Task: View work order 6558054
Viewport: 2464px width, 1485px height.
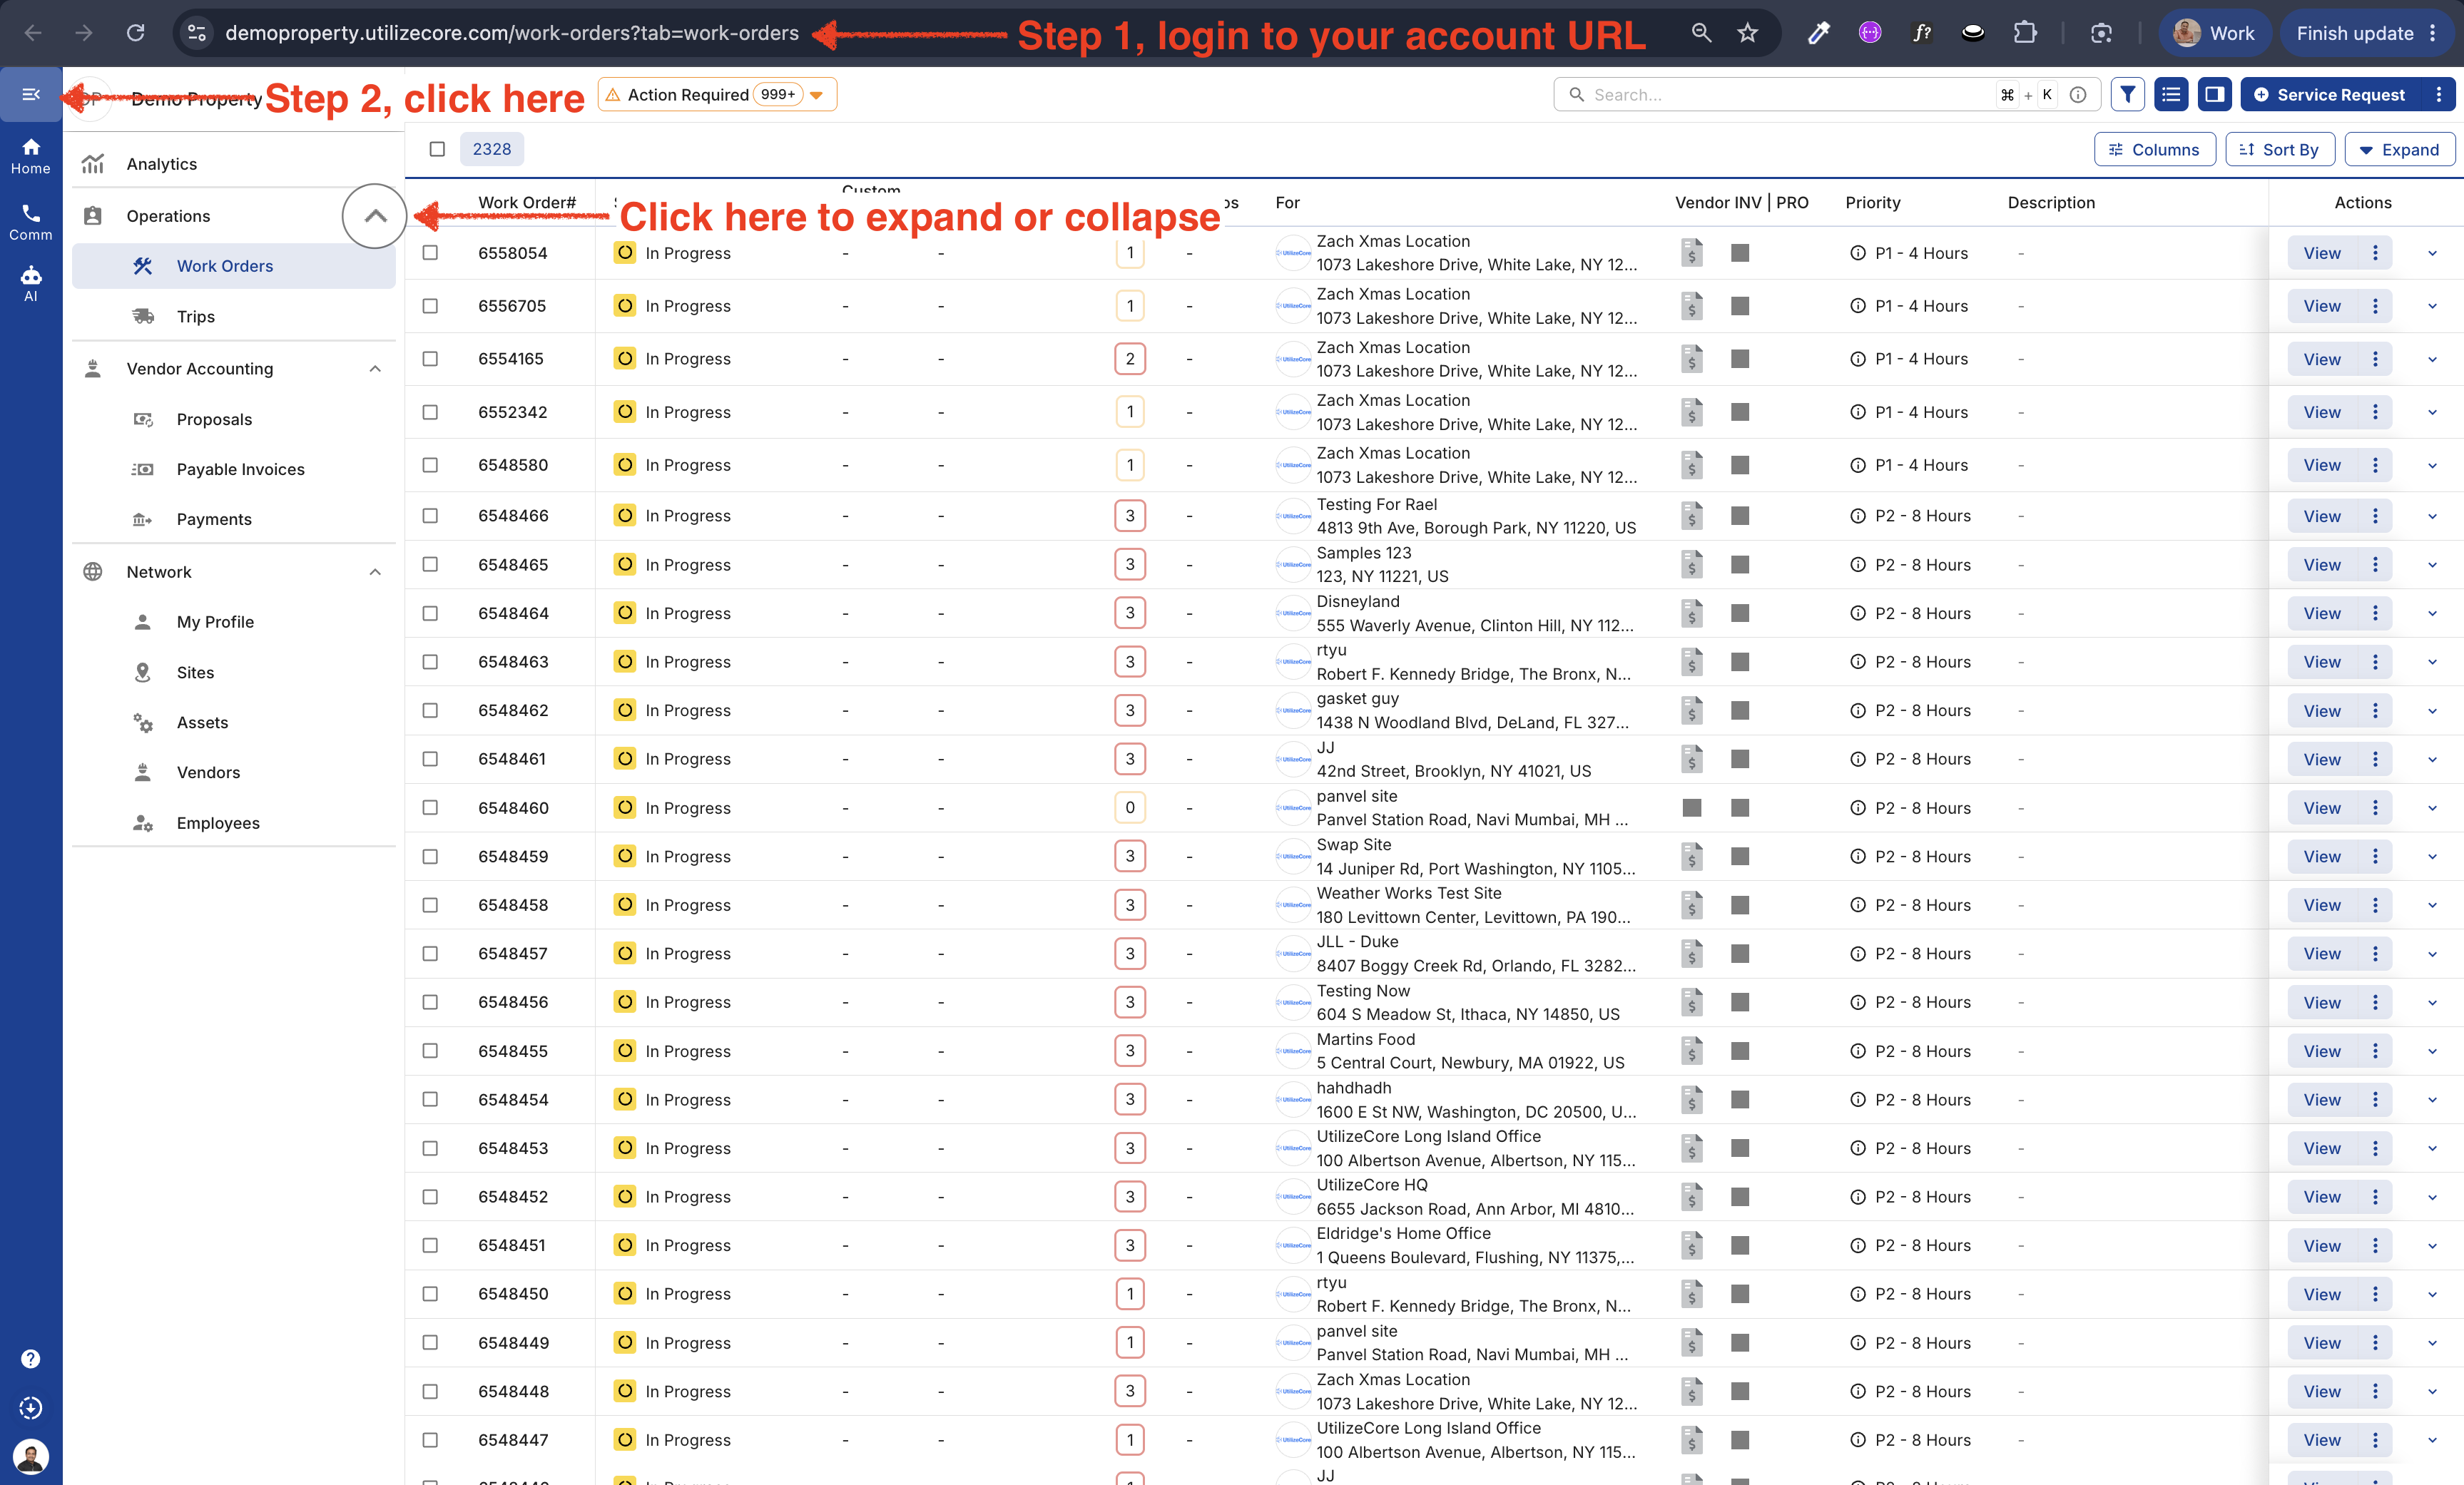Action: (2321, 253)
